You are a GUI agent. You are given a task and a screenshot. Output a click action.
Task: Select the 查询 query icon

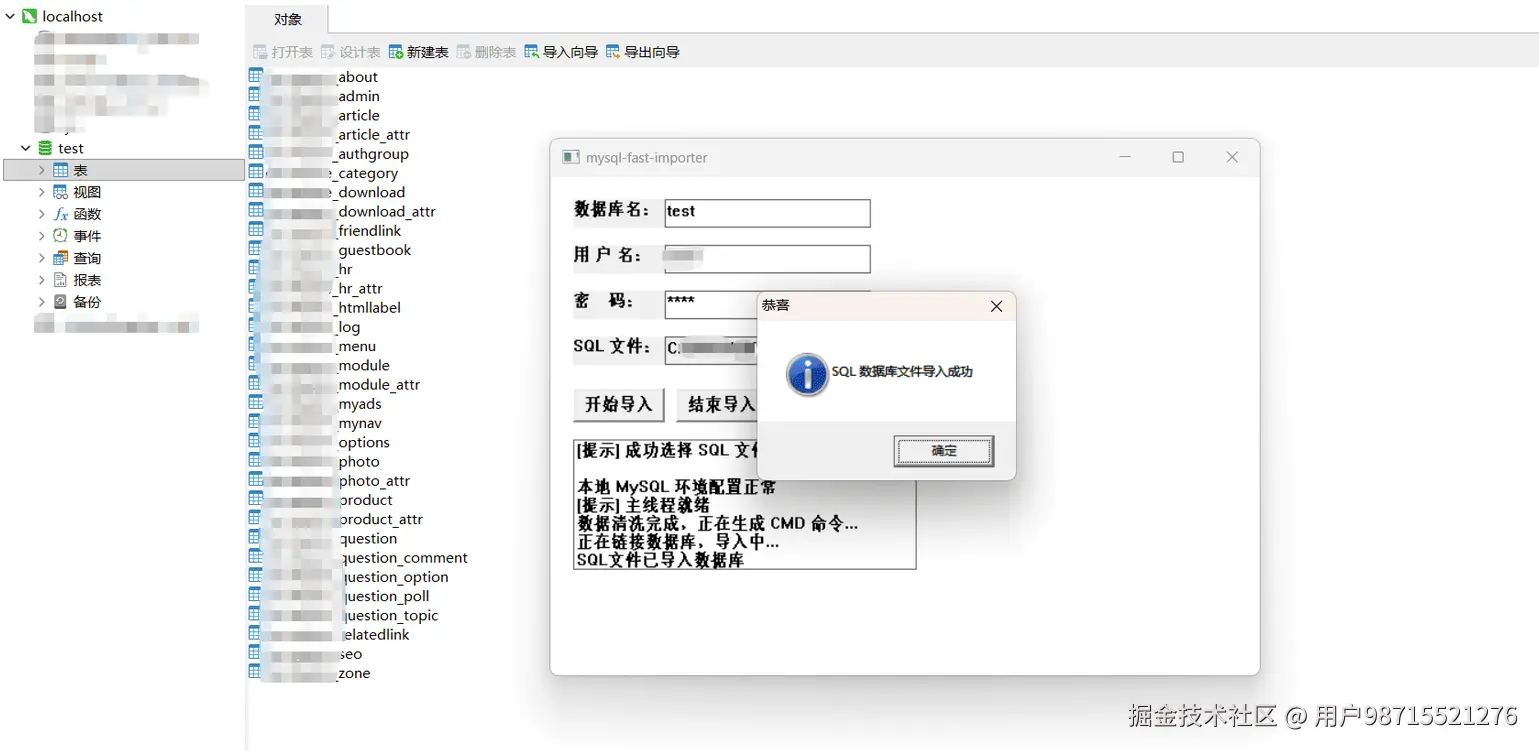[61, 258]
